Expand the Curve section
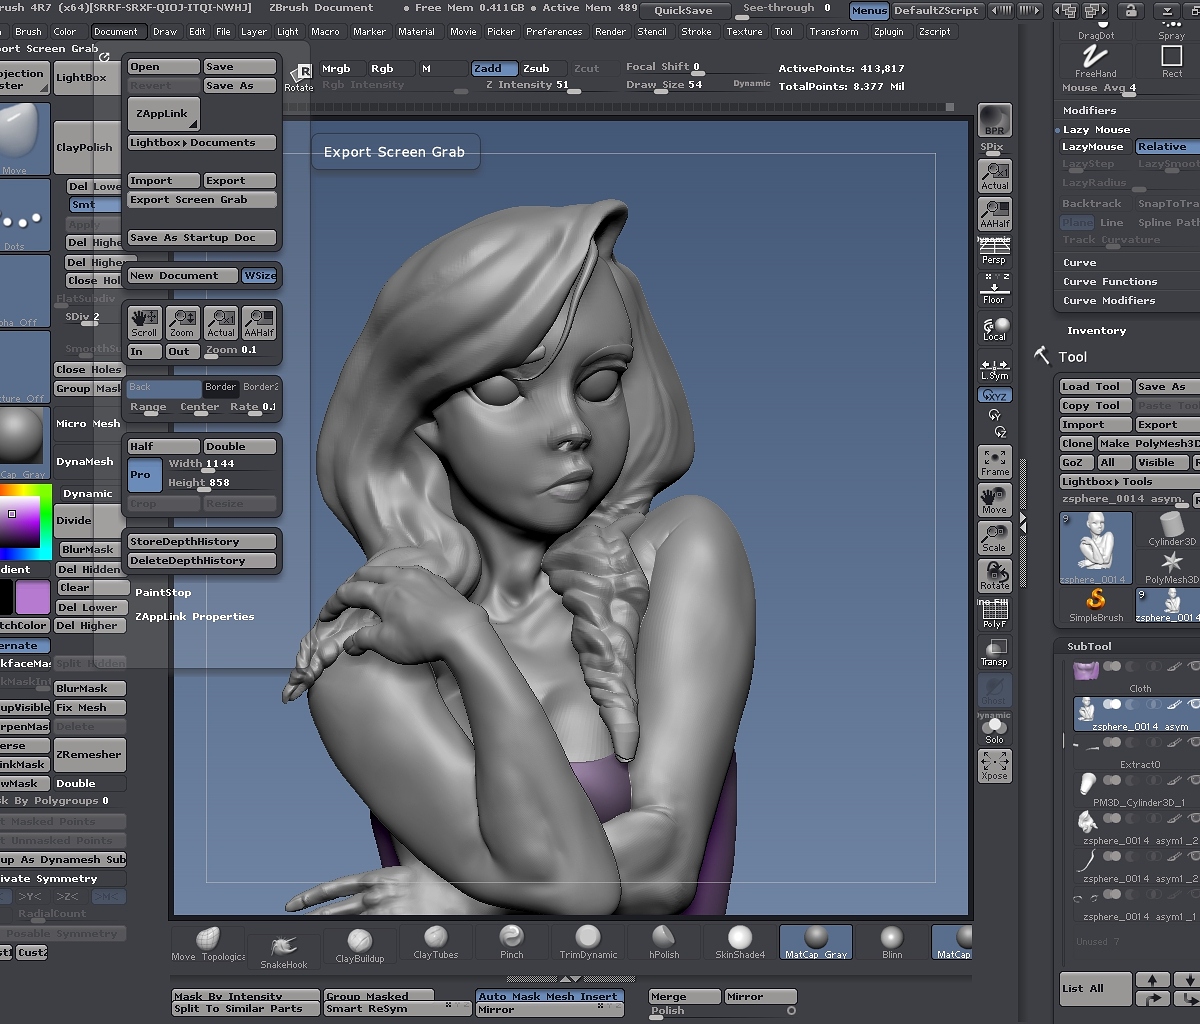 [1080, 263]
